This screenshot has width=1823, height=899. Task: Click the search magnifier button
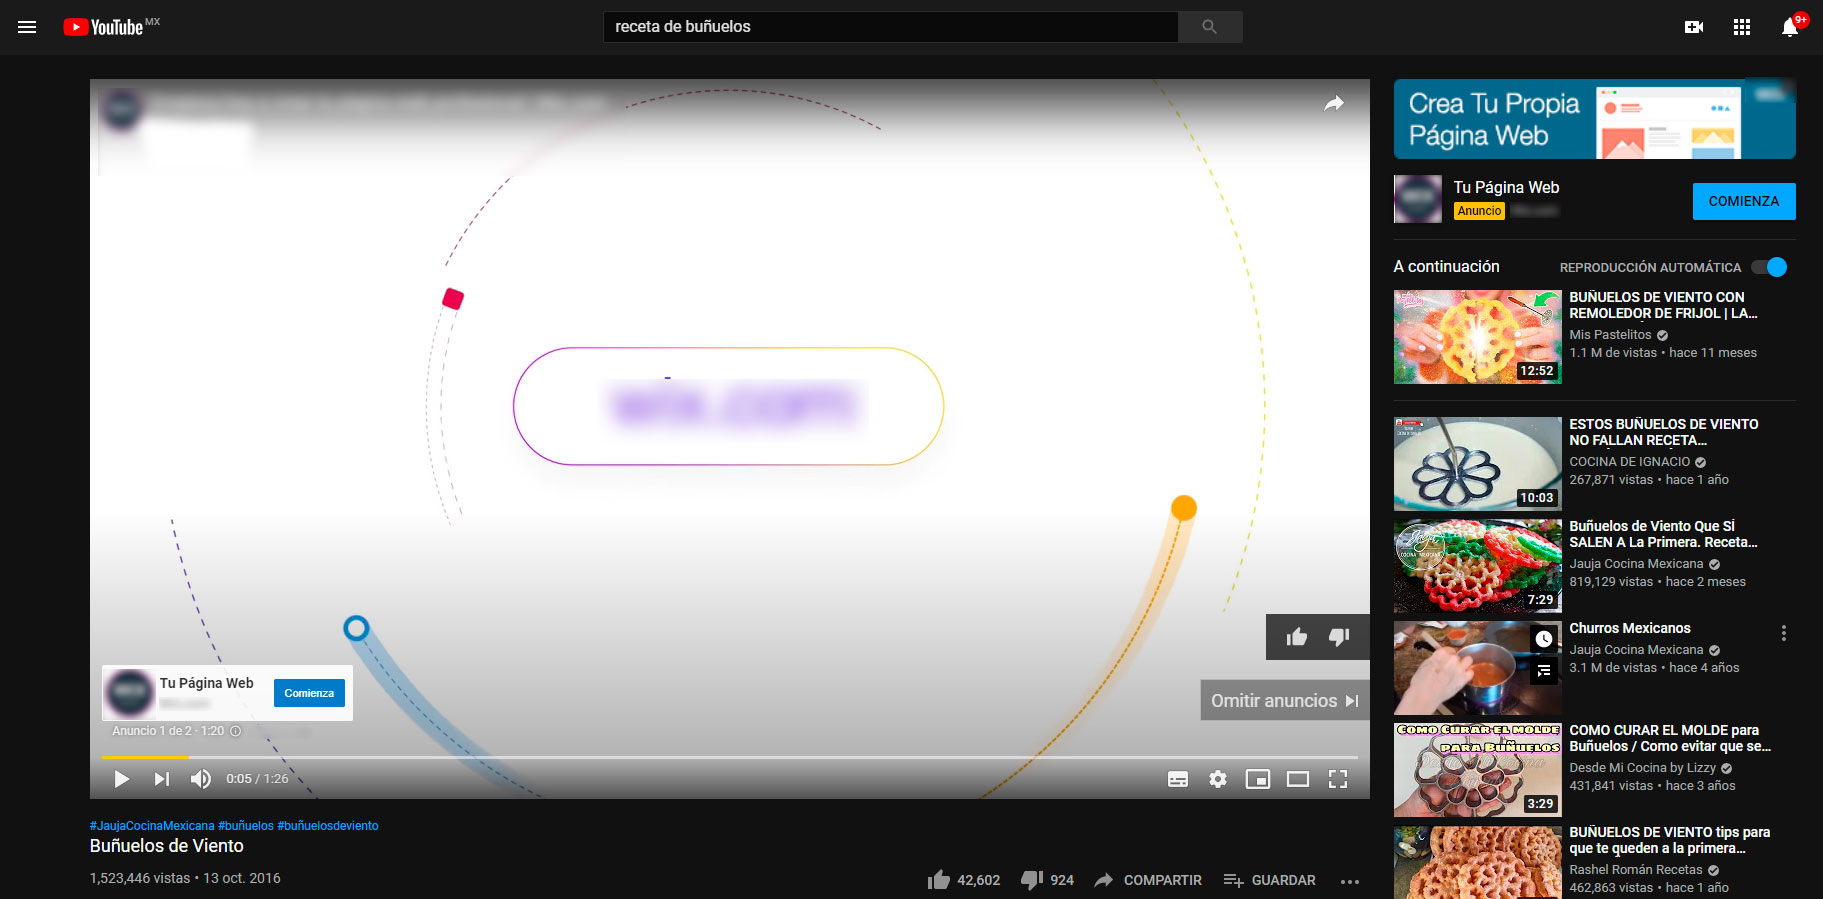[x=1210, y=27]
